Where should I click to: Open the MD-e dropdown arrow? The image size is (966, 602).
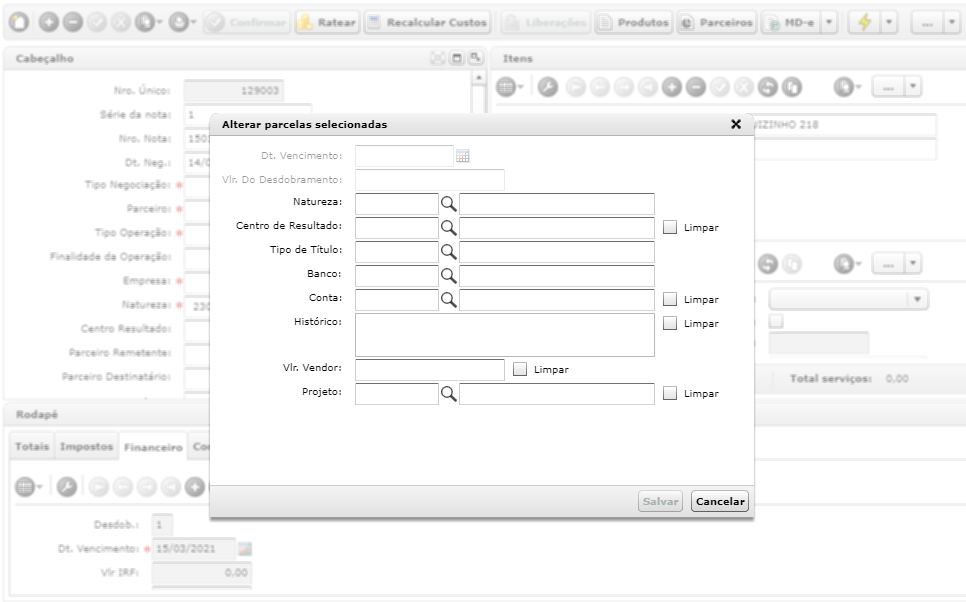[x=829, y=22]
